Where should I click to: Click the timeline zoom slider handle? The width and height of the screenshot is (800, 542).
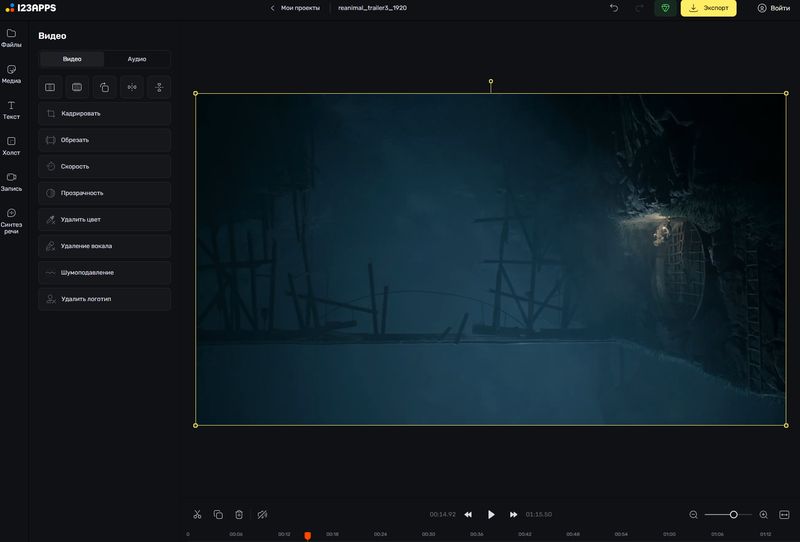(x=733, y=514)
